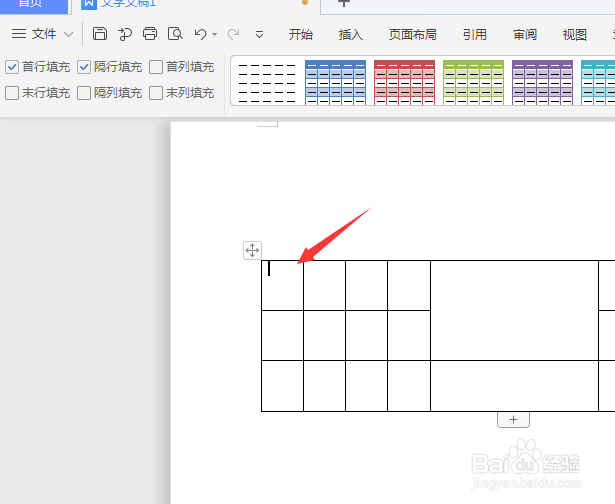Click the table move handle icon
Viewport: 615px width, 504px height.
(252, 250)
